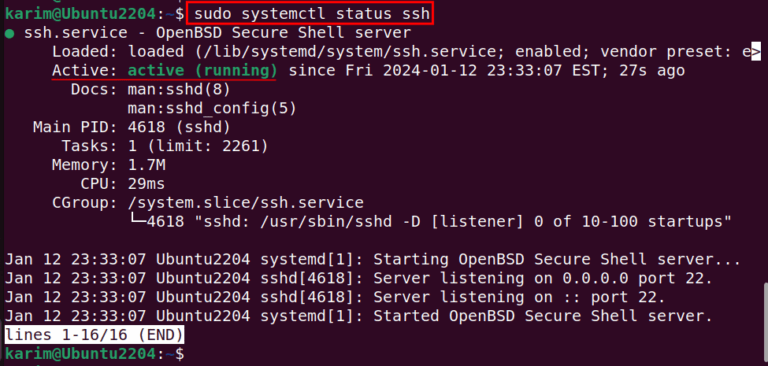Image resolution: width=768 pixels, height=366 pixels.
Task: Click the CPU 29ms value
Action: pyautogui.click(x=146, y=184)
